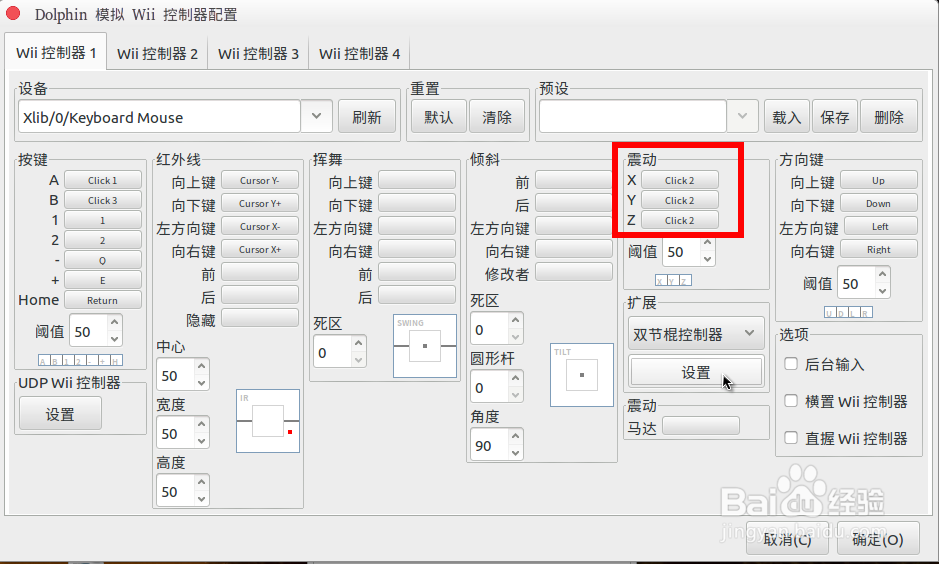Decrease the 圆形杆 value
Viewport: 939px width, 564px height.
tap(515, 395)
